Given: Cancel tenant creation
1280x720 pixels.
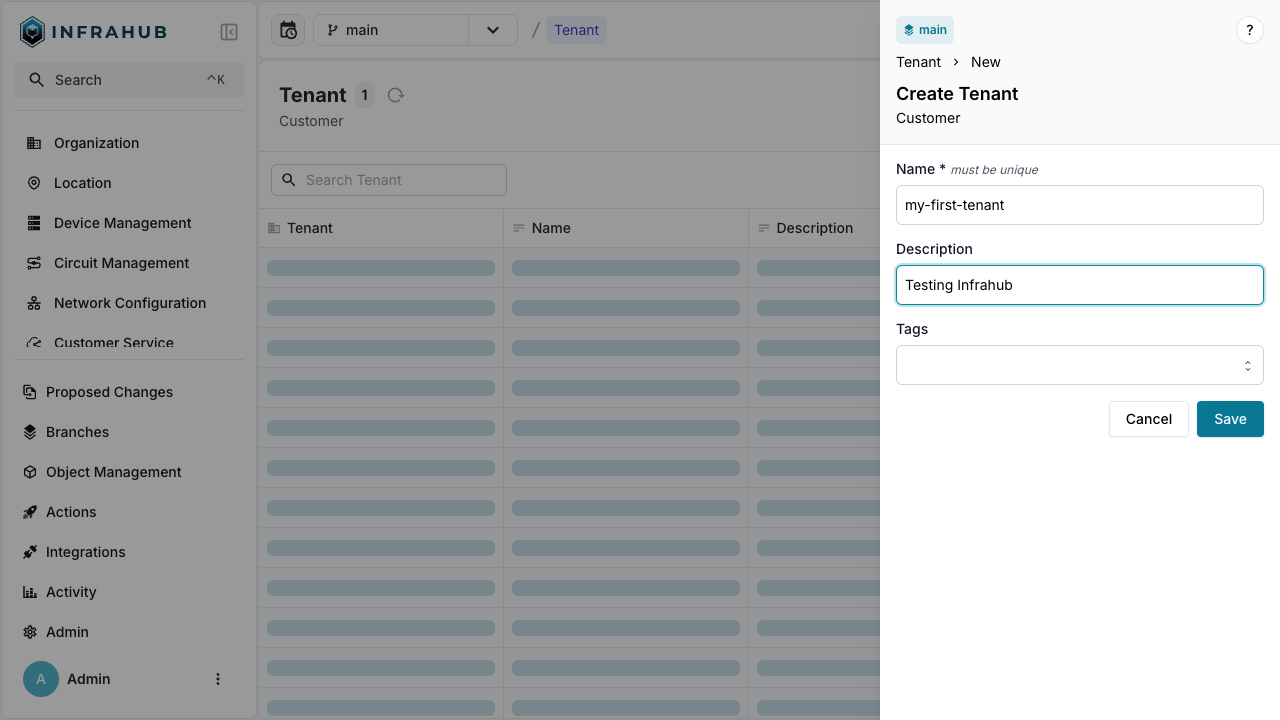Looking at the screenshot, I should (1148, 419).
